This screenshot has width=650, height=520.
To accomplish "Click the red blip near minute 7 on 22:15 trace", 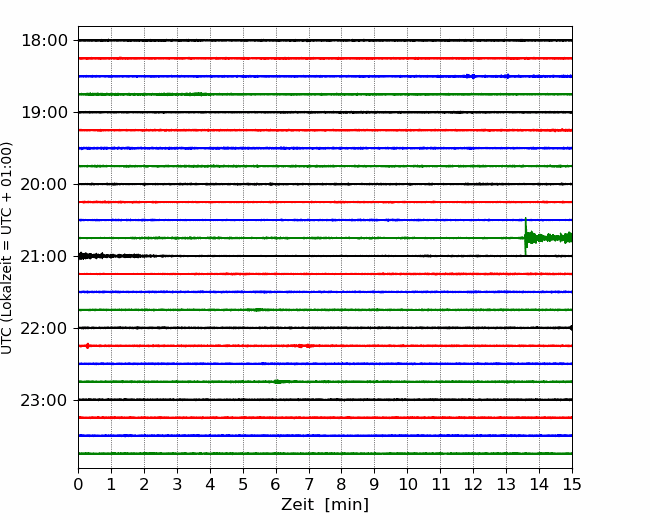I will tap(304, 346).
